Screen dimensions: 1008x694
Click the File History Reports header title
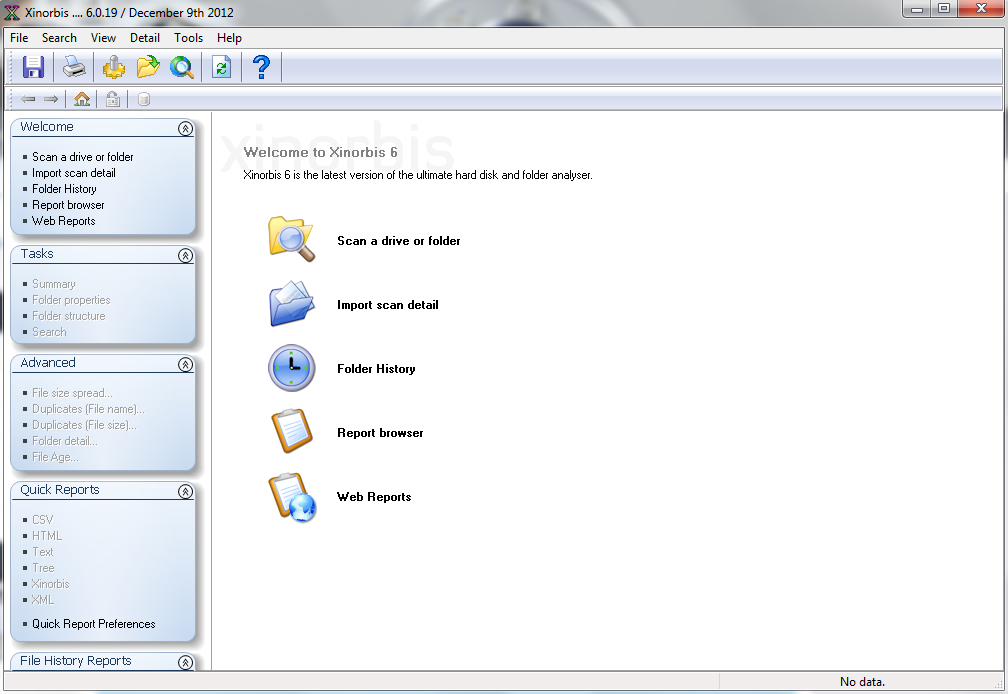pos(76,661)
